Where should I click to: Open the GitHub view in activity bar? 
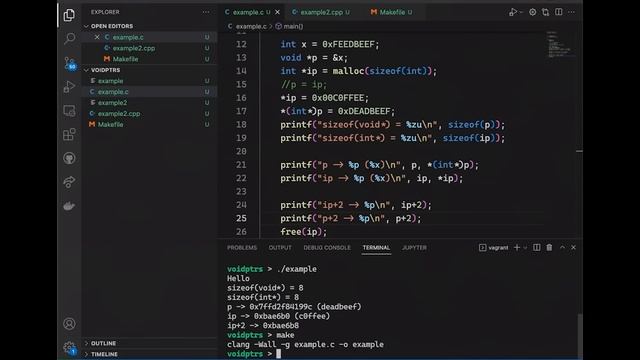69,158
